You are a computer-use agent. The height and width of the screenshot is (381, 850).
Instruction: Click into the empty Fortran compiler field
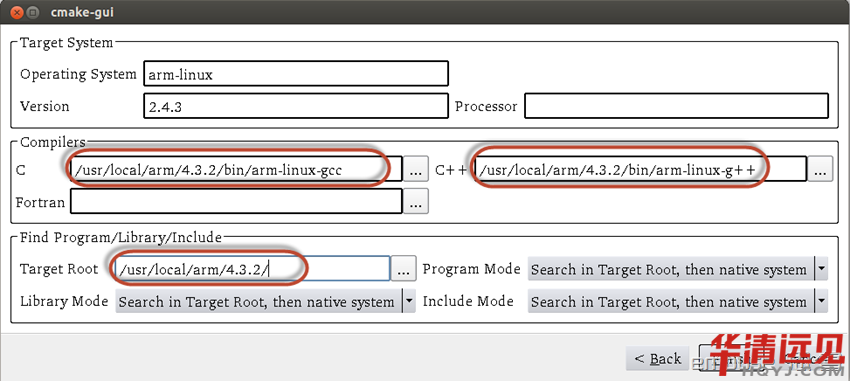(236, 202)
